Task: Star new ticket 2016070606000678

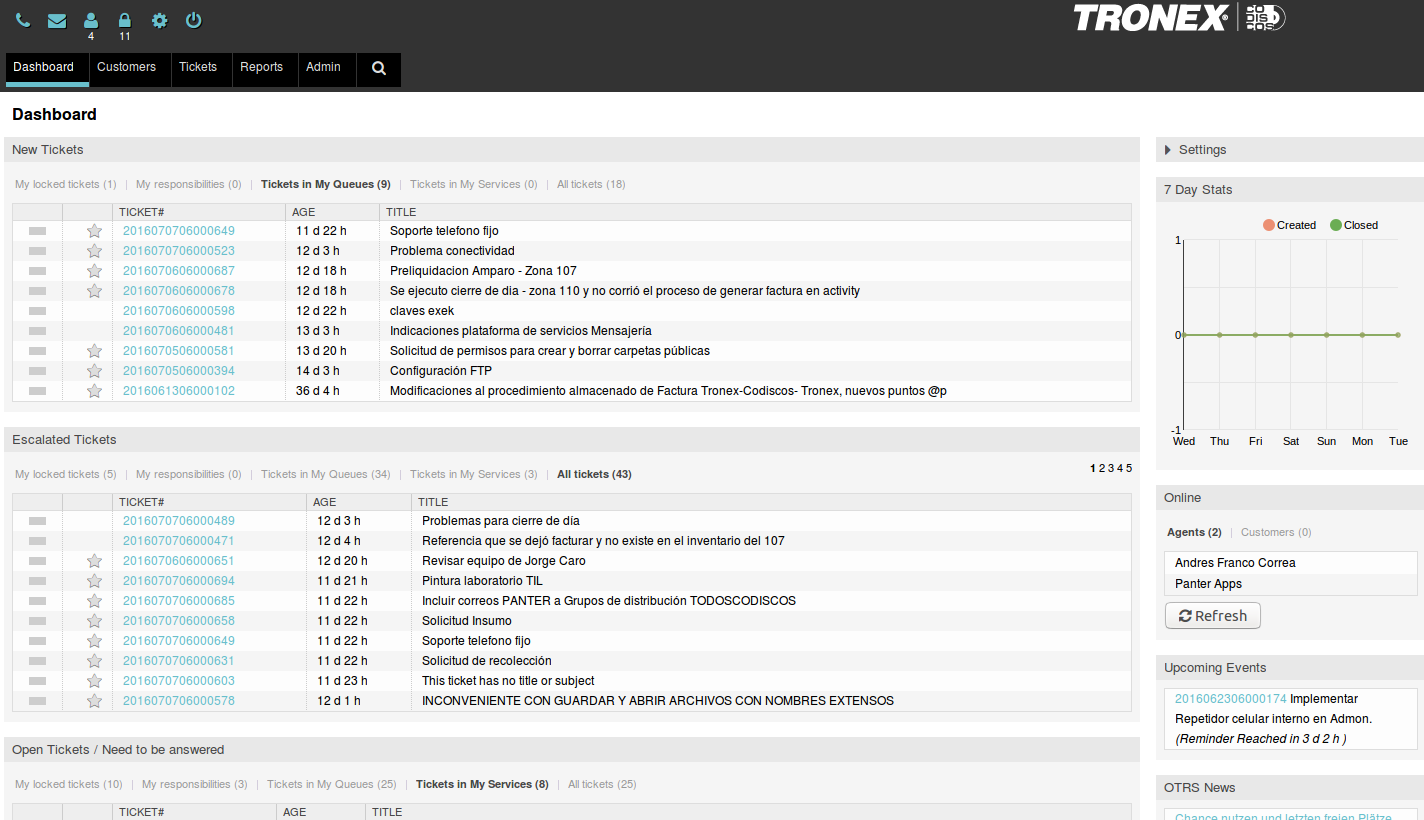Action: click(95, 291)
